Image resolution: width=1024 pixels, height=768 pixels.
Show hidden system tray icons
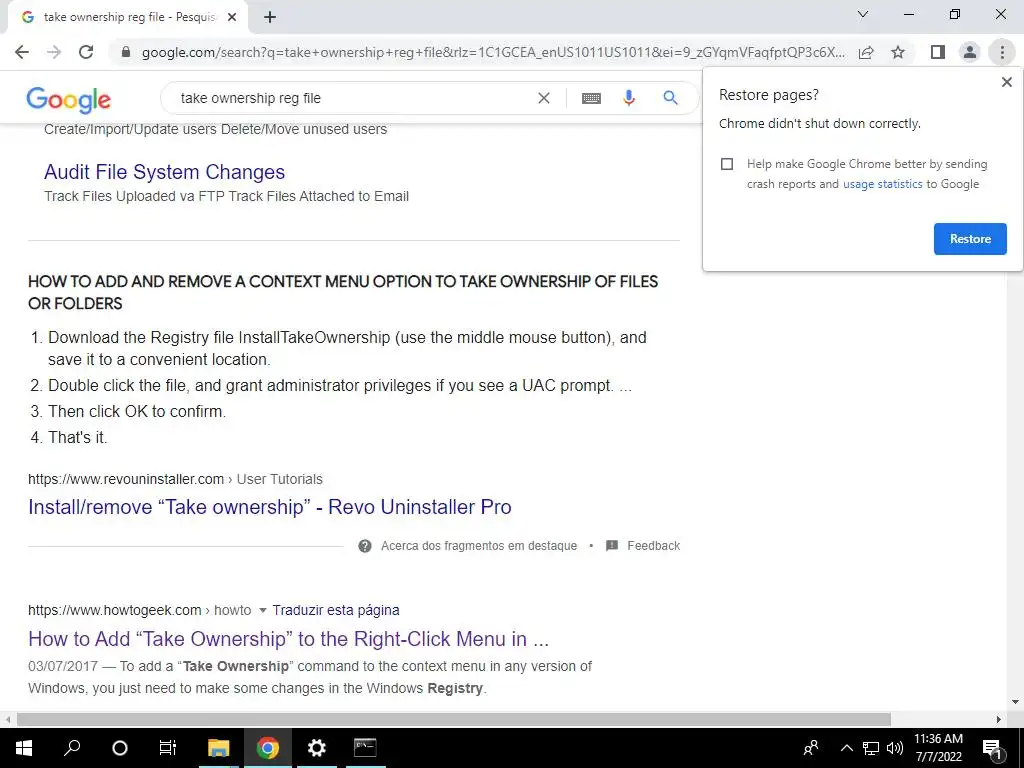point(846,748)
